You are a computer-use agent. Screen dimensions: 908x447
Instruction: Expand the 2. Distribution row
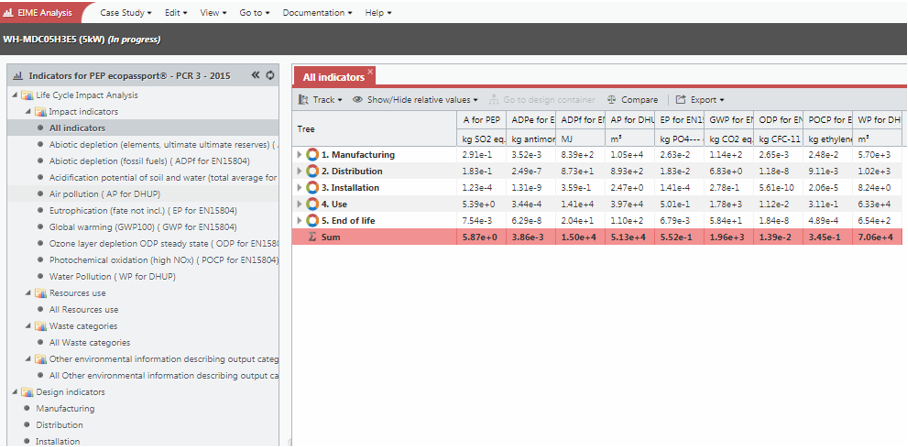[299, 171]
